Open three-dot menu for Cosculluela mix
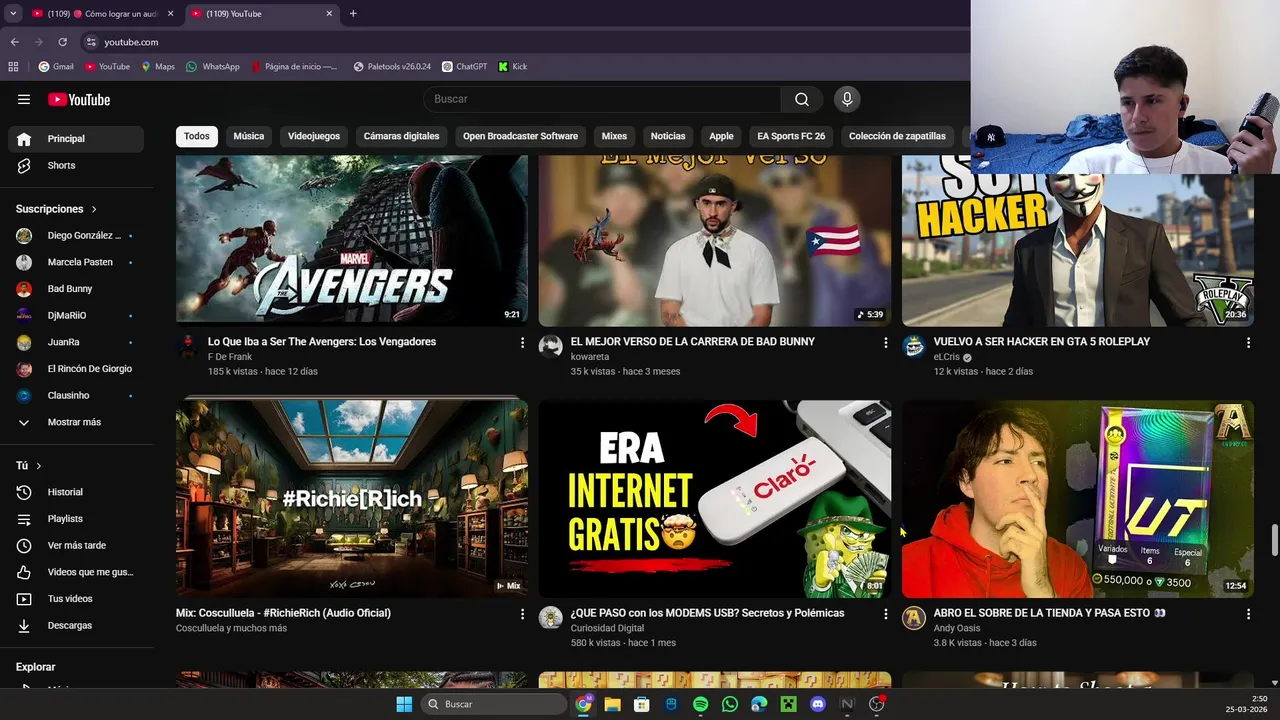The width and height of the screenshot is (1280, 720). (522, 614)
